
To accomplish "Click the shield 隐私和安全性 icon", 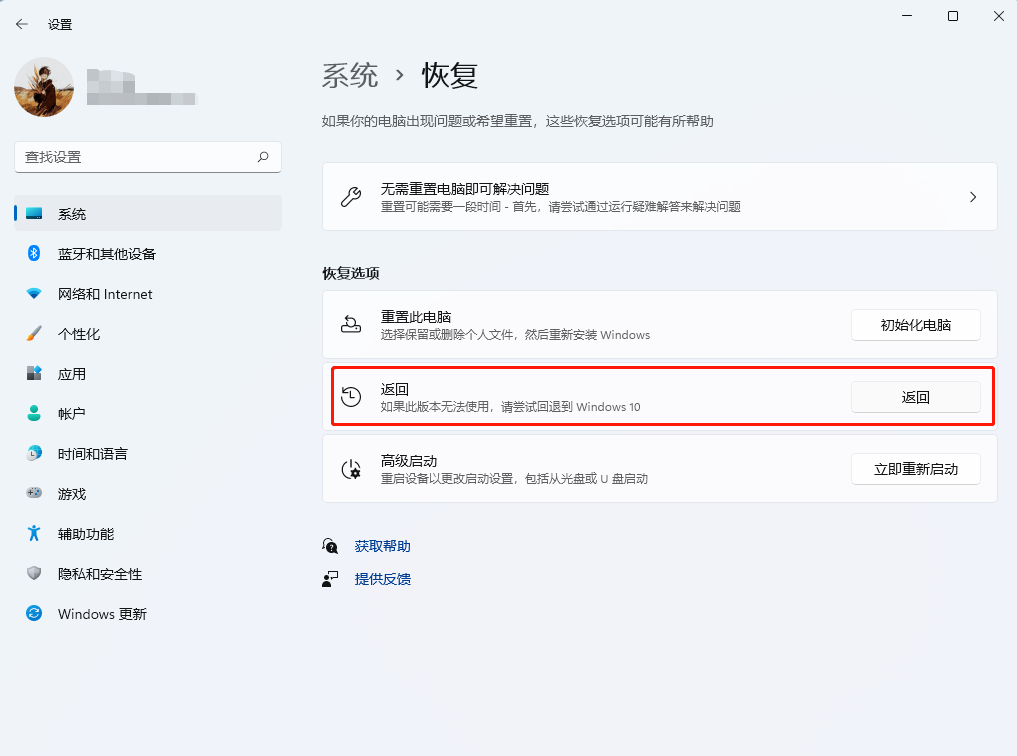I will (34, 573).
